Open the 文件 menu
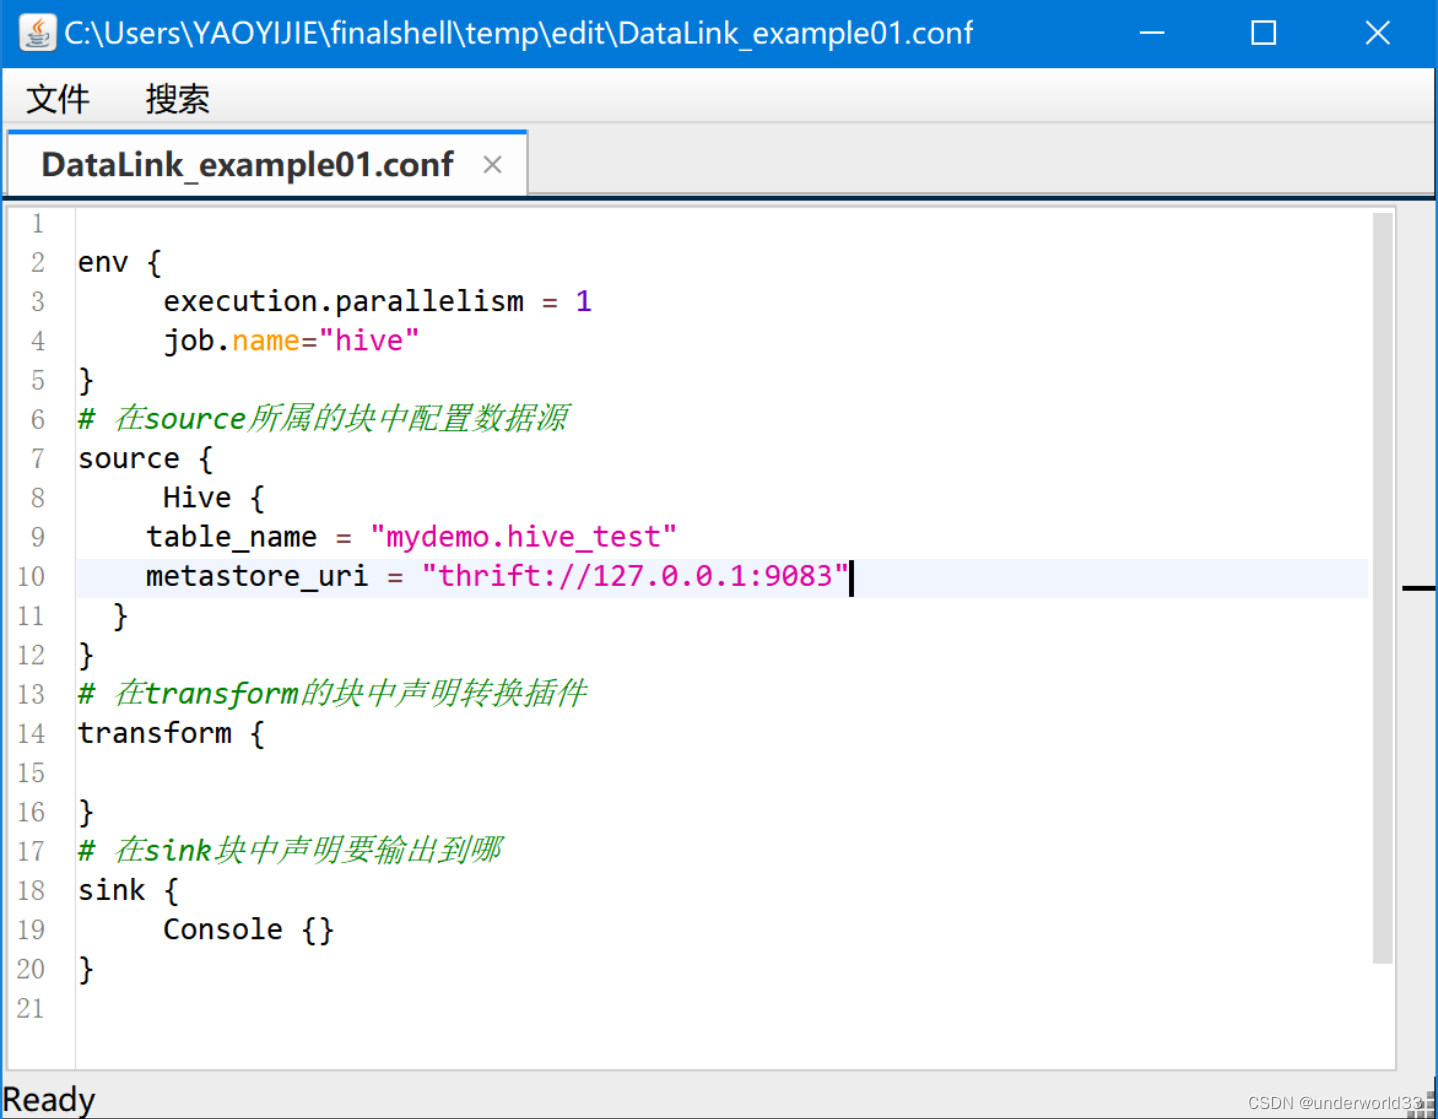 click(57, 97)
